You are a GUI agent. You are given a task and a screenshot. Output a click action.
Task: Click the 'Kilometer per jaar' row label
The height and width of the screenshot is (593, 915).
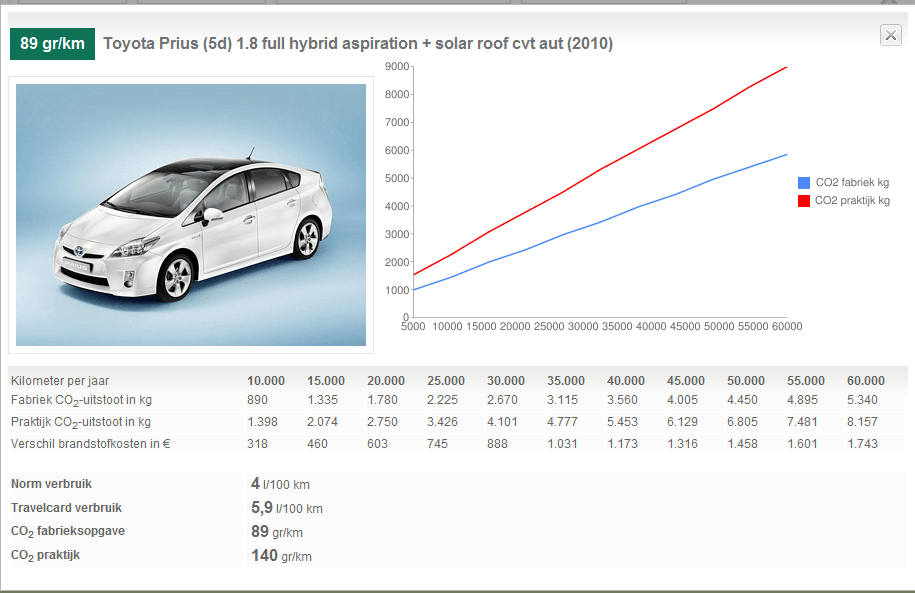[60, 381]
